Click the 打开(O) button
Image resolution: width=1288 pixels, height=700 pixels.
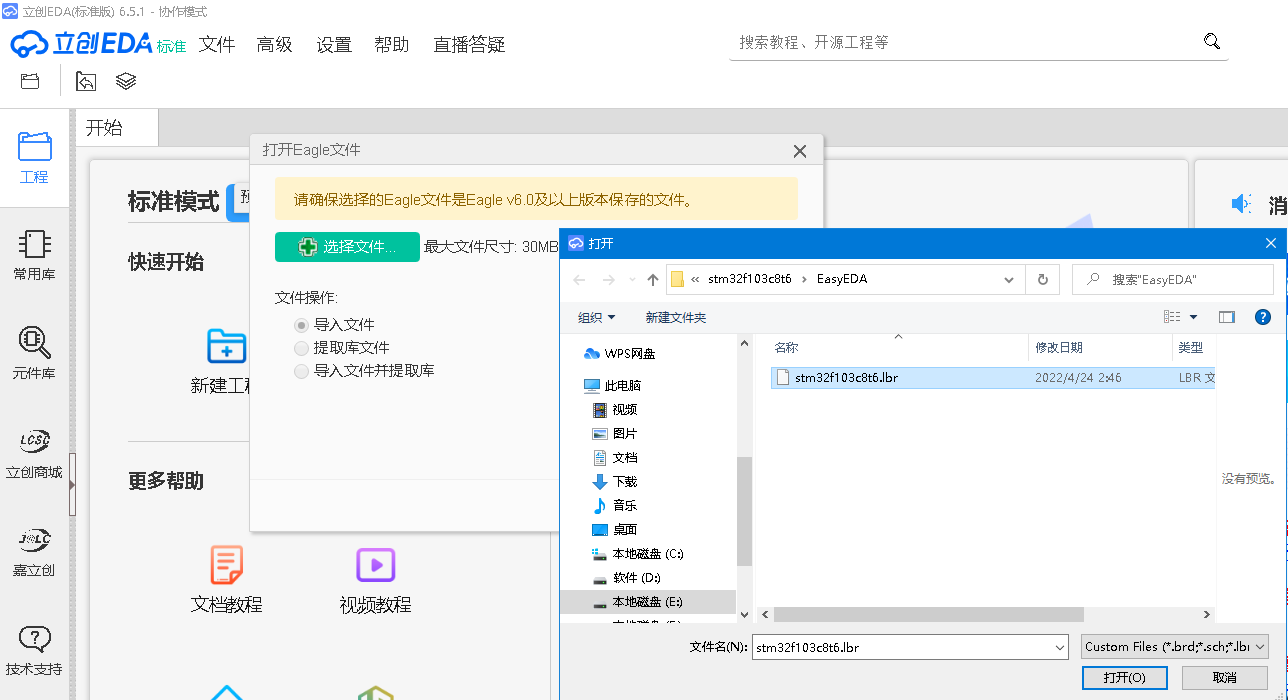[1124, 677]
